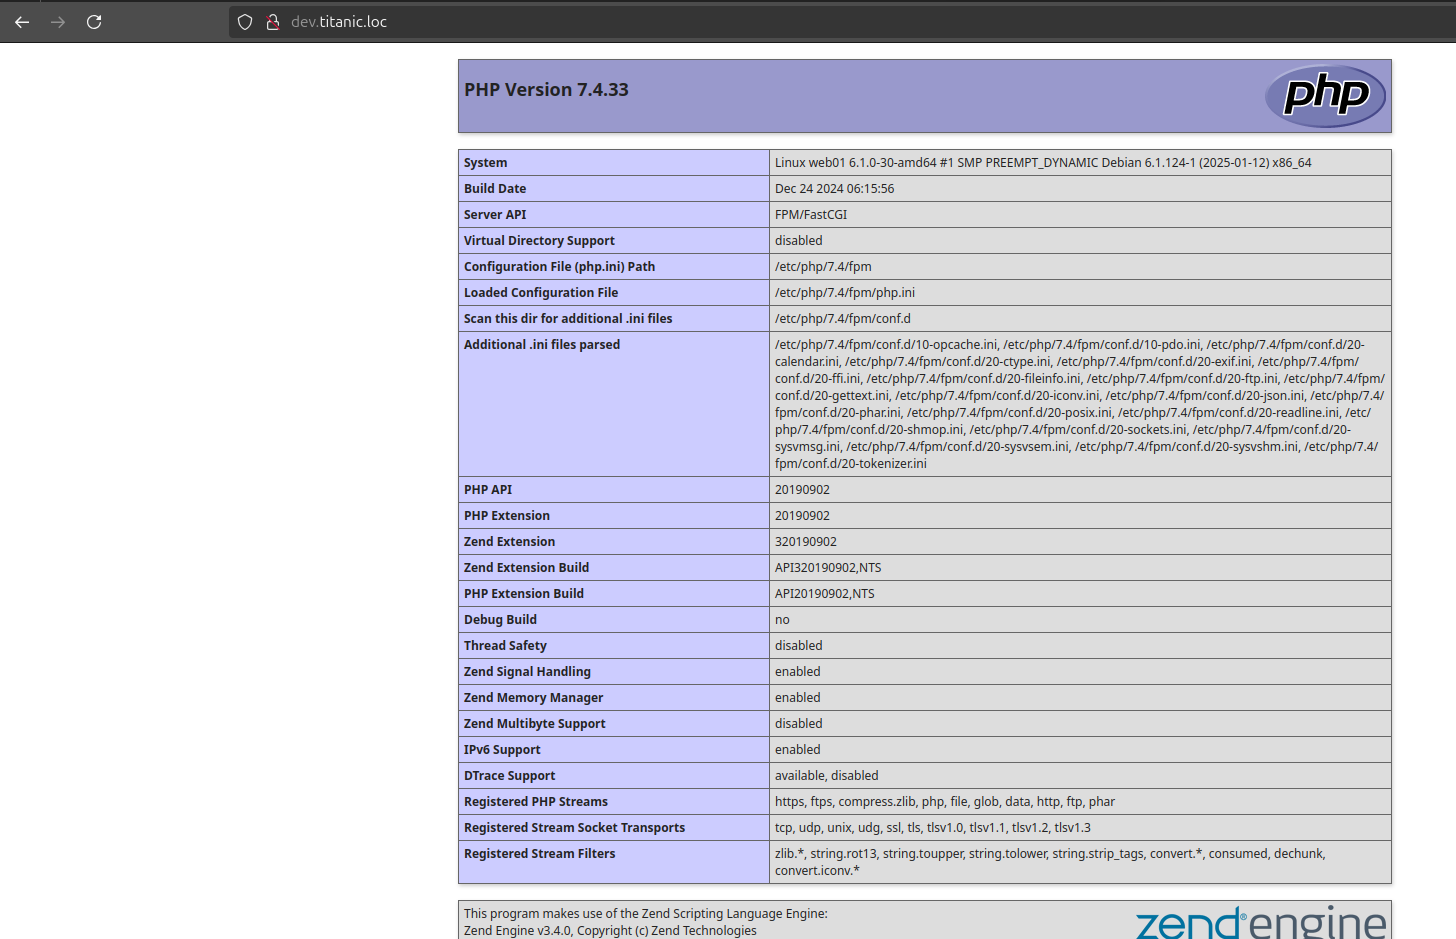Click the Zend Extension value 320190902
1456x939 pixels.
(806, 542)
